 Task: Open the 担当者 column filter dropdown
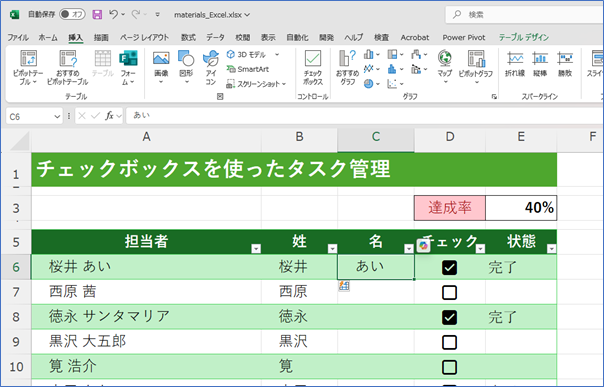[256, 249]
